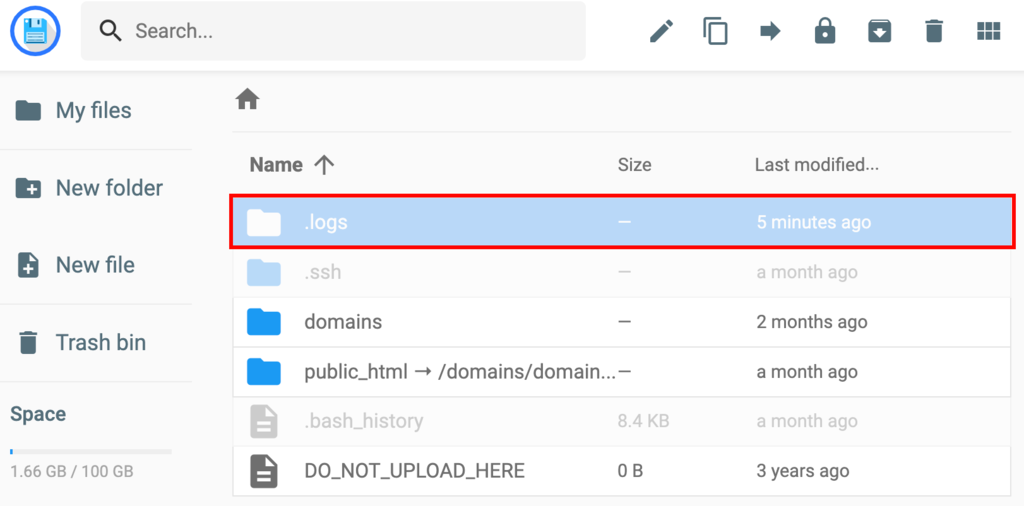Create a New folder
Screen dimensions: 1024x506
(108, 188)
